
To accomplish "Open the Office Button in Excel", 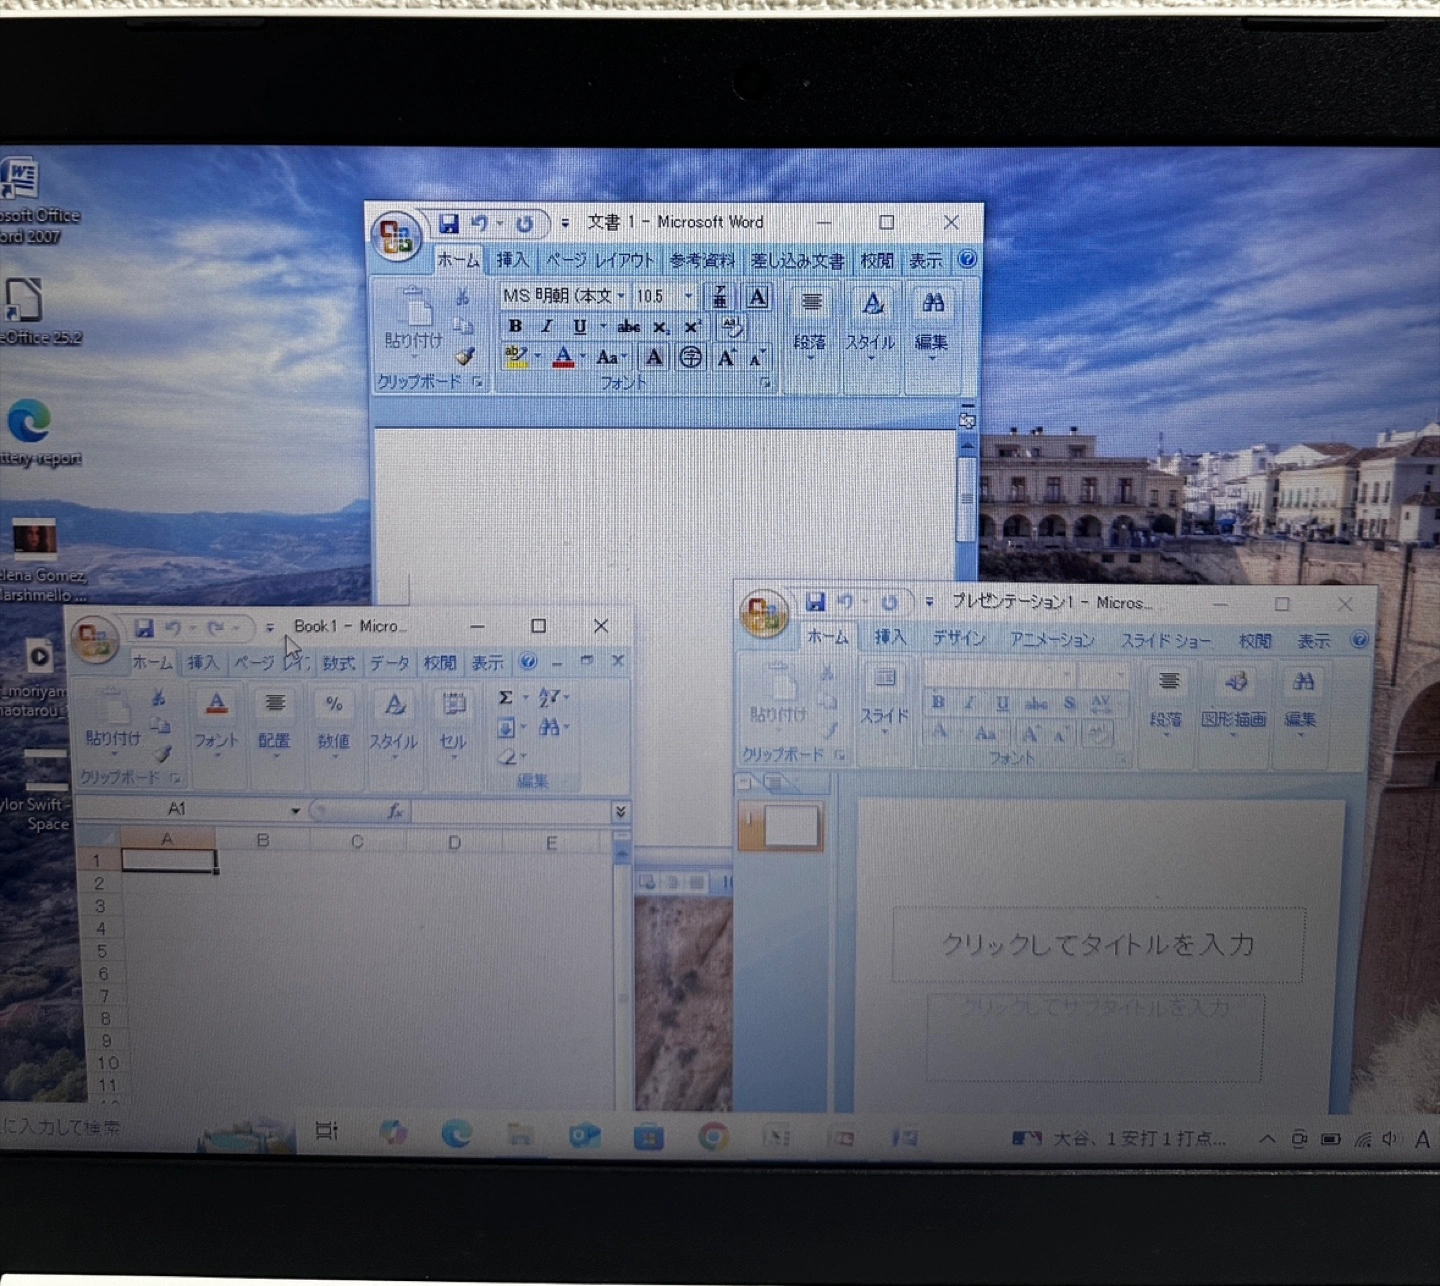I will pos(95,639).
